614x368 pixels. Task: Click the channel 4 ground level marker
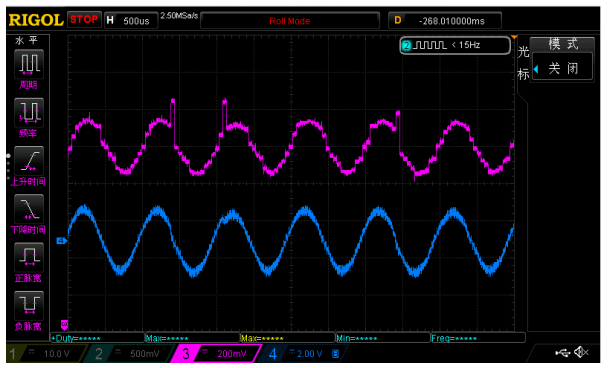61,241
